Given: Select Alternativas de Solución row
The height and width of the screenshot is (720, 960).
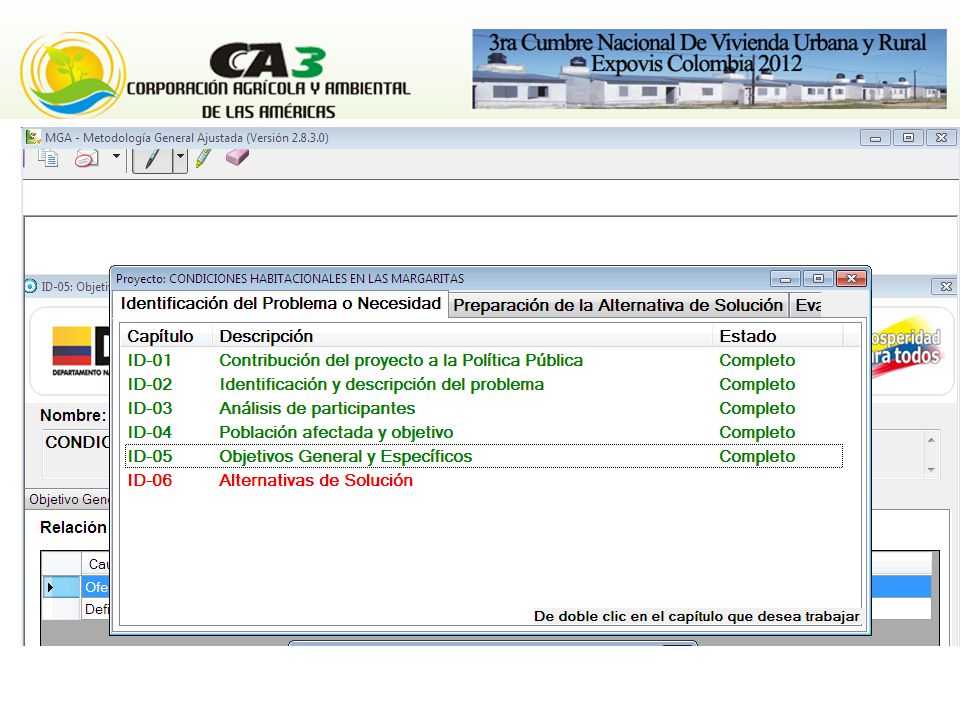Looking at the screenshot, I should pyautogui.click(x=316, y=480).
